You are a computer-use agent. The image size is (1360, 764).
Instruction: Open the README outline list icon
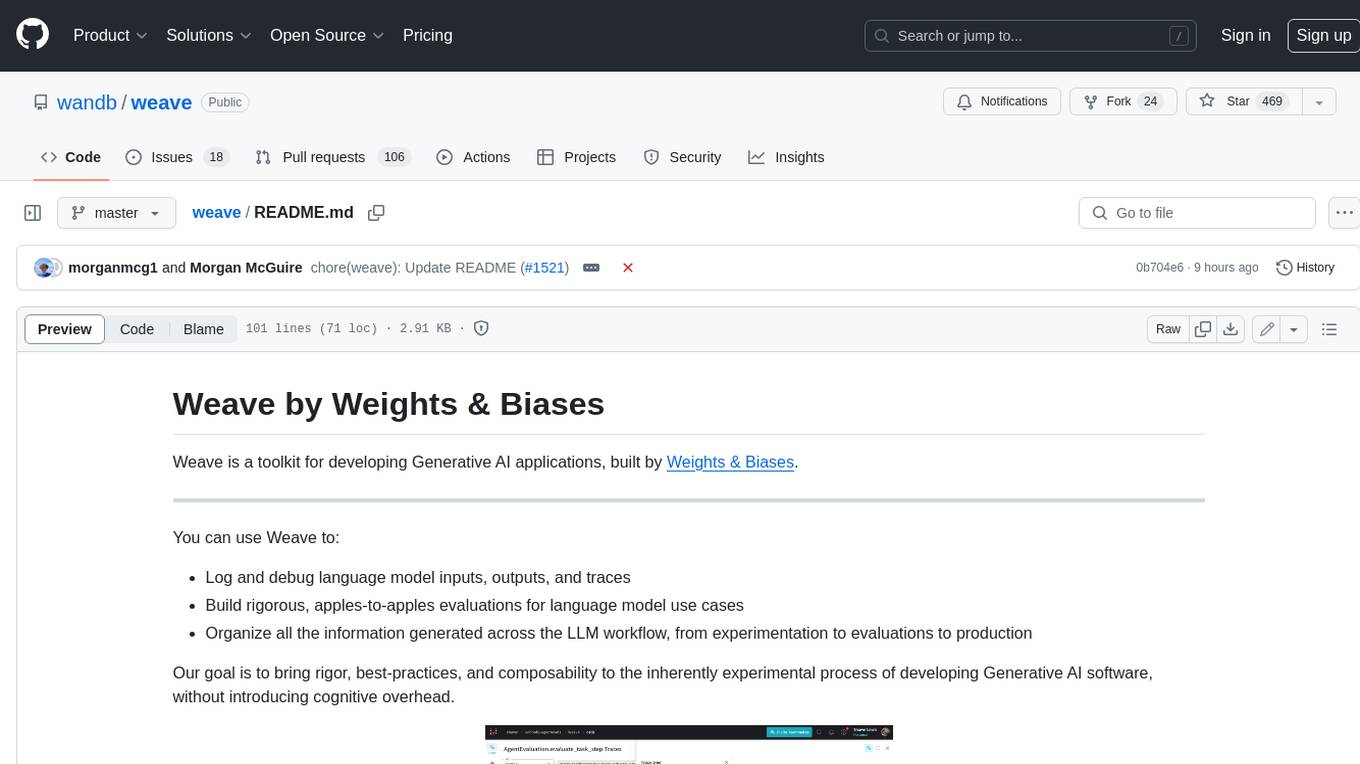point(1329,329)
